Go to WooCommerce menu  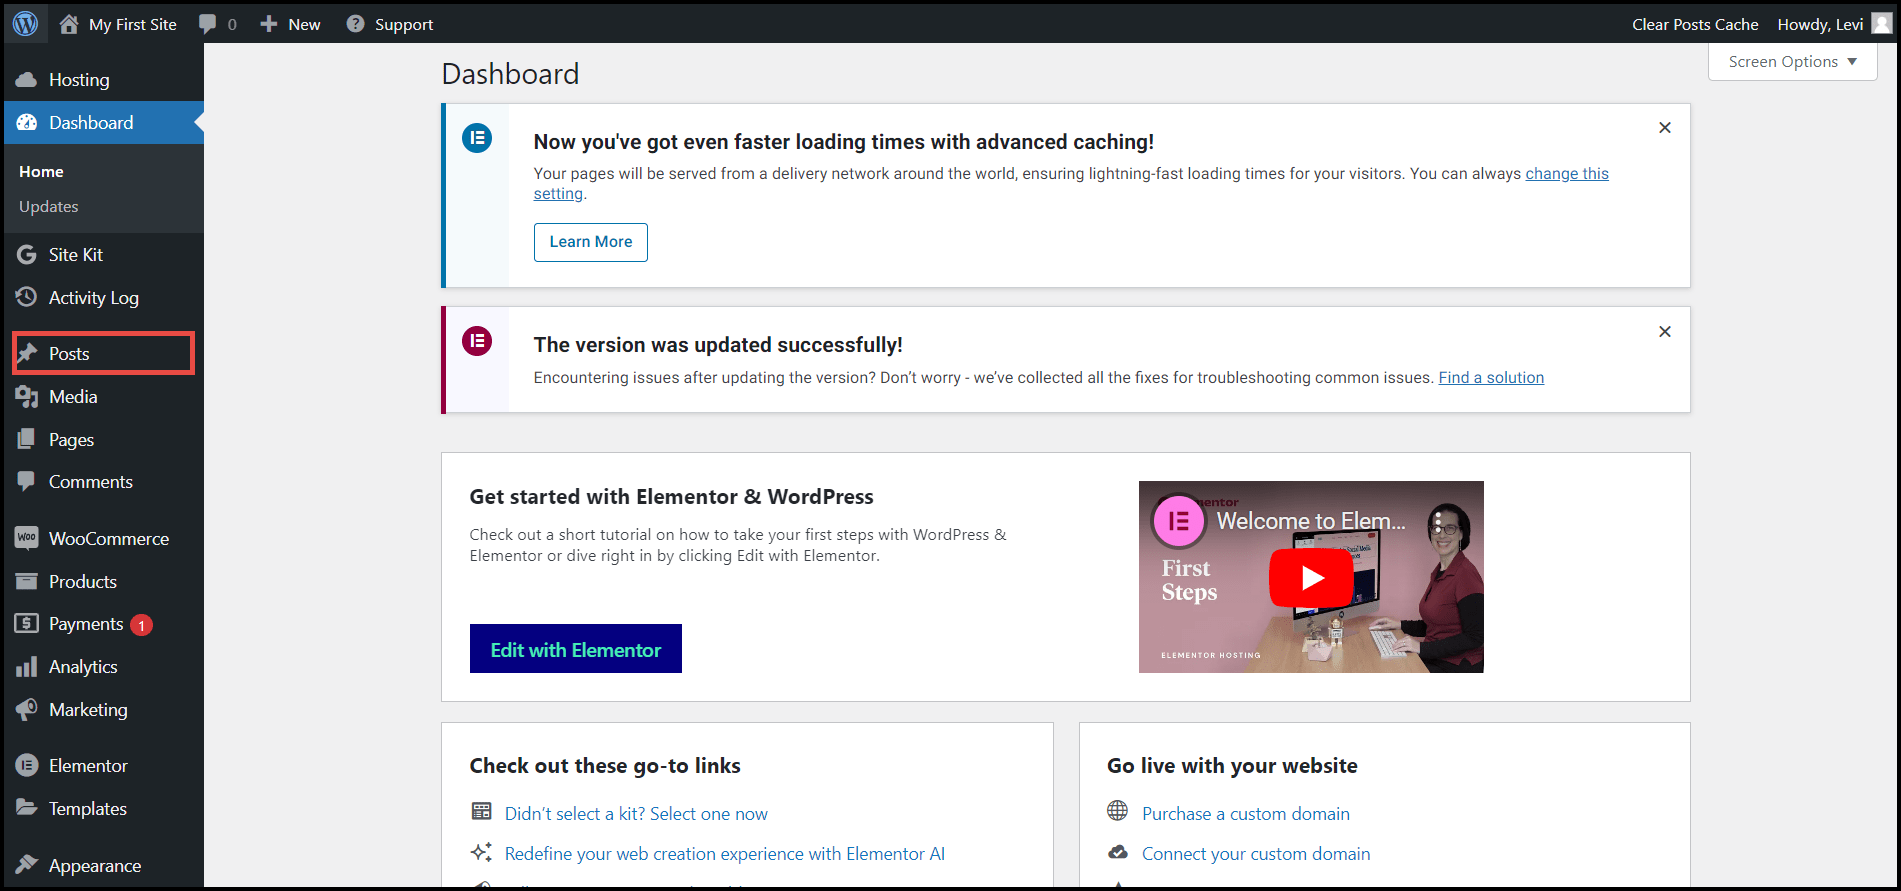[x=104, y=538]
